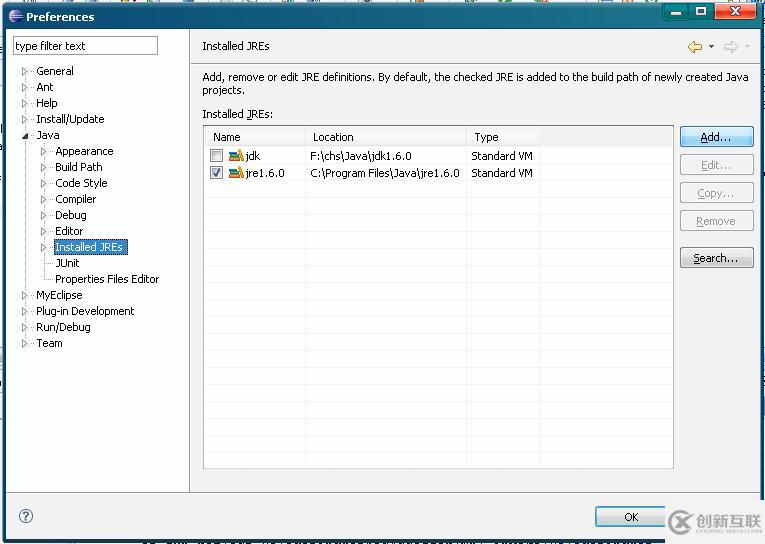Click Standard VM in the jre1.6.0 row
Screen dimensions: 765x544
502,173
